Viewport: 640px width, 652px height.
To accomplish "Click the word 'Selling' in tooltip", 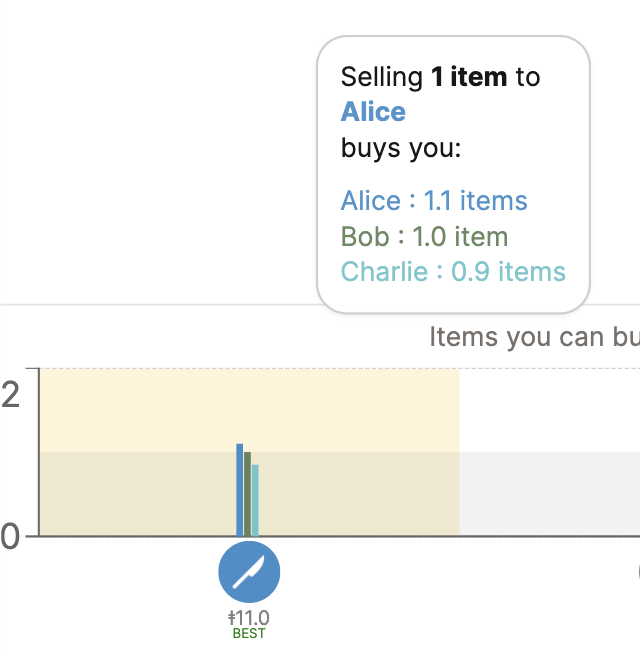I will pos(382,77).
